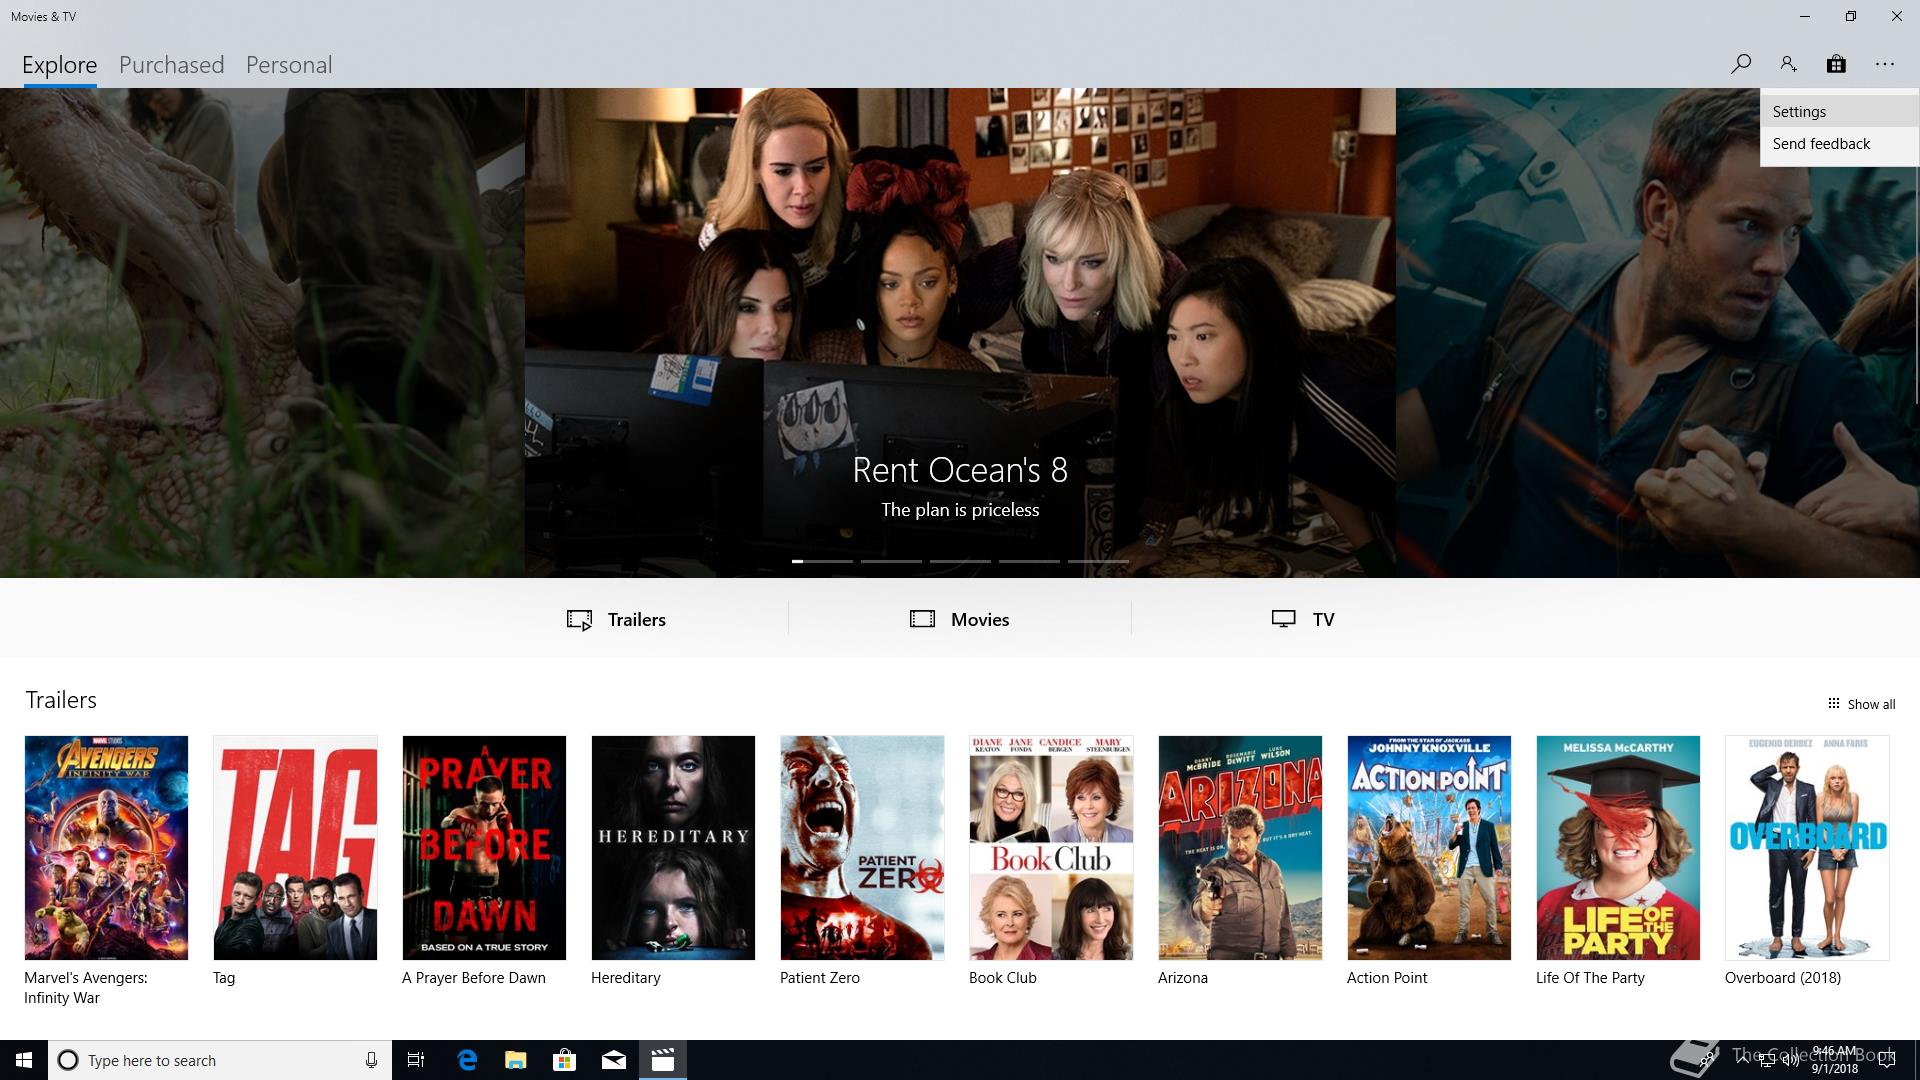This screenshot has height=1080, width=1920.
Task: Open the account sign-in icon
Action: coord(1788,64)
